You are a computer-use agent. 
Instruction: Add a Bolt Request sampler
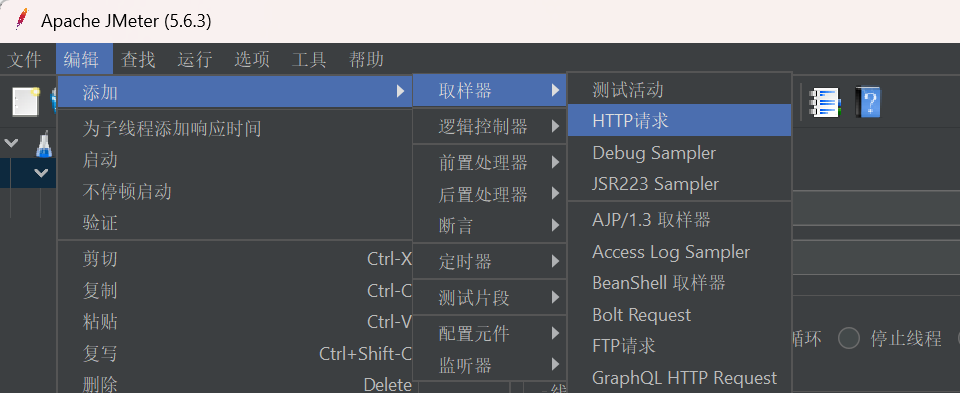click(680, 315)
